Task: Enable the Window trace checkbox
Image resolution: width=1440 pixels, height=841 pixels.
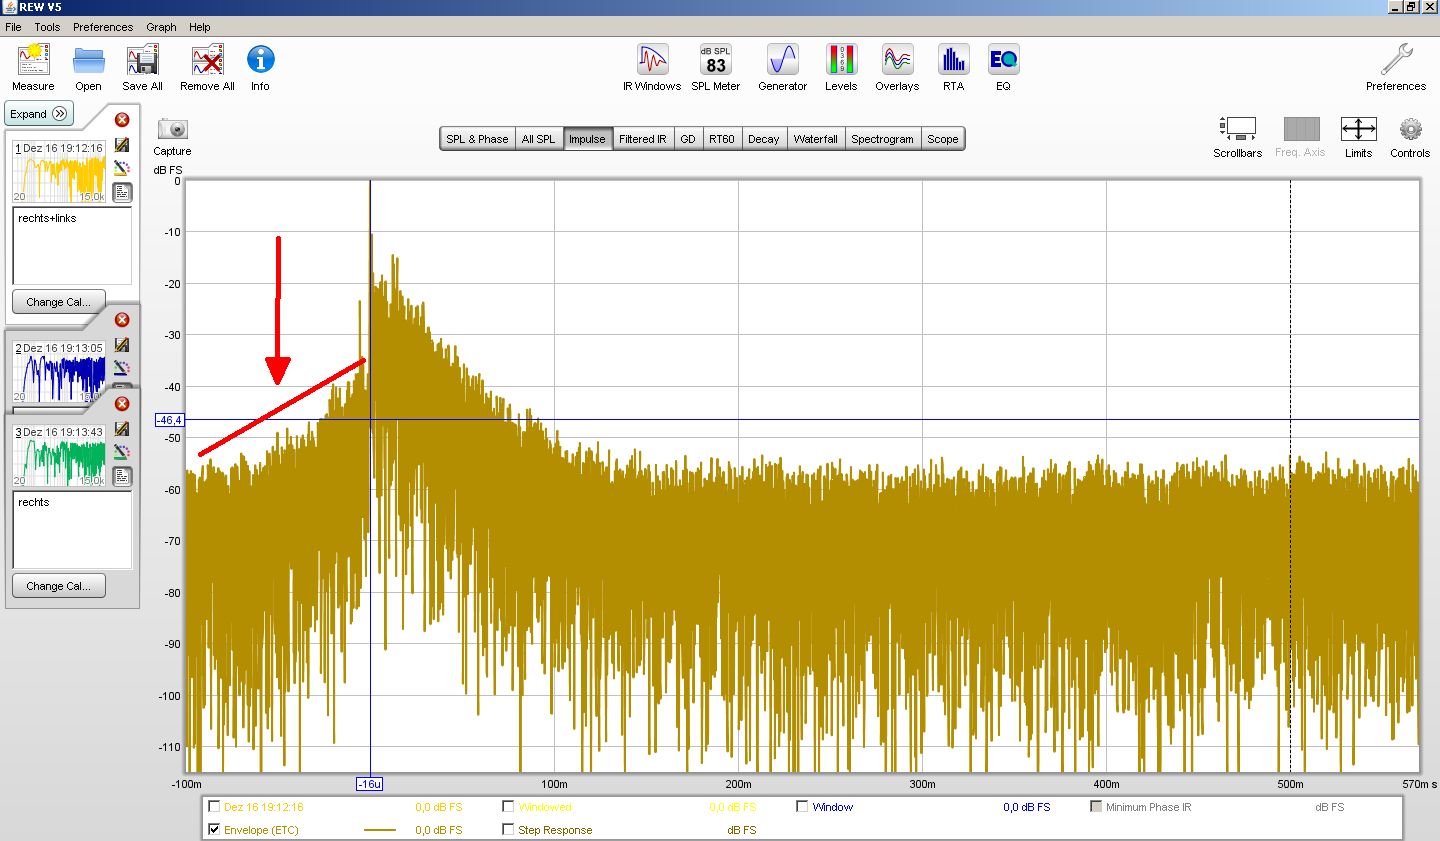Action: [x=802, y=807]
